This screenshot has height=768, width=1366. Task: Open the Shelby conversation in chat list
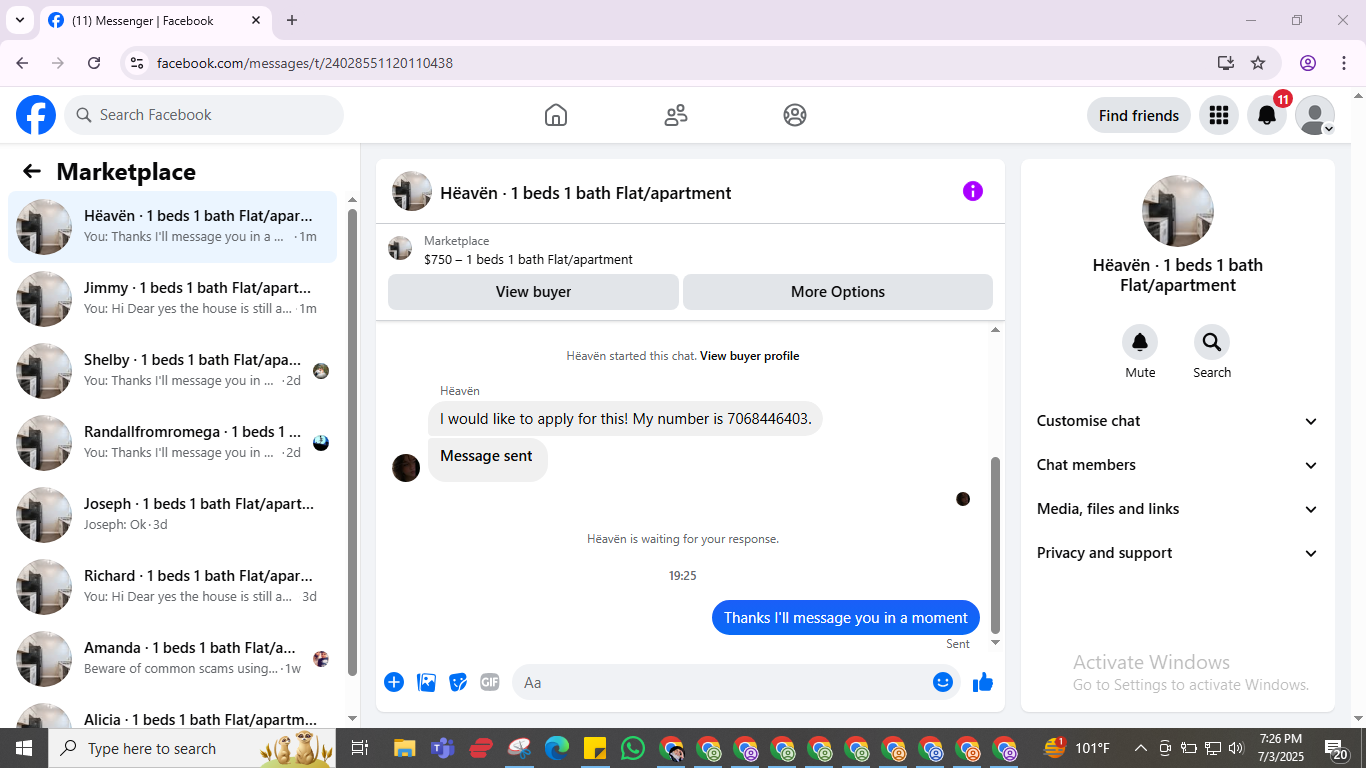tap(173, 371)
